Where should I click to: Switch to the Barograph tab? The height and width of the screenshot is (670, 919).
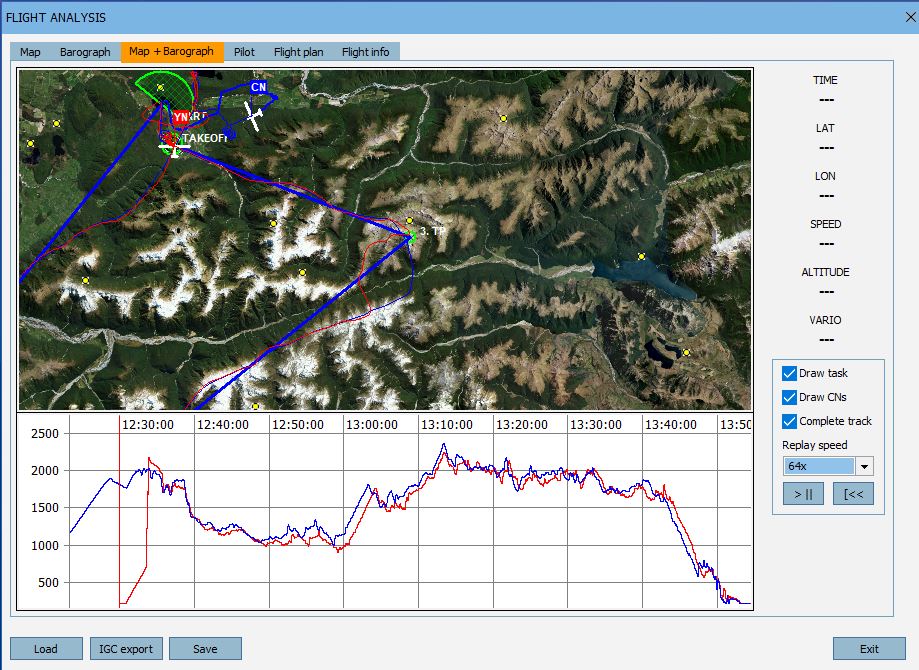click(x=85, y=52)
